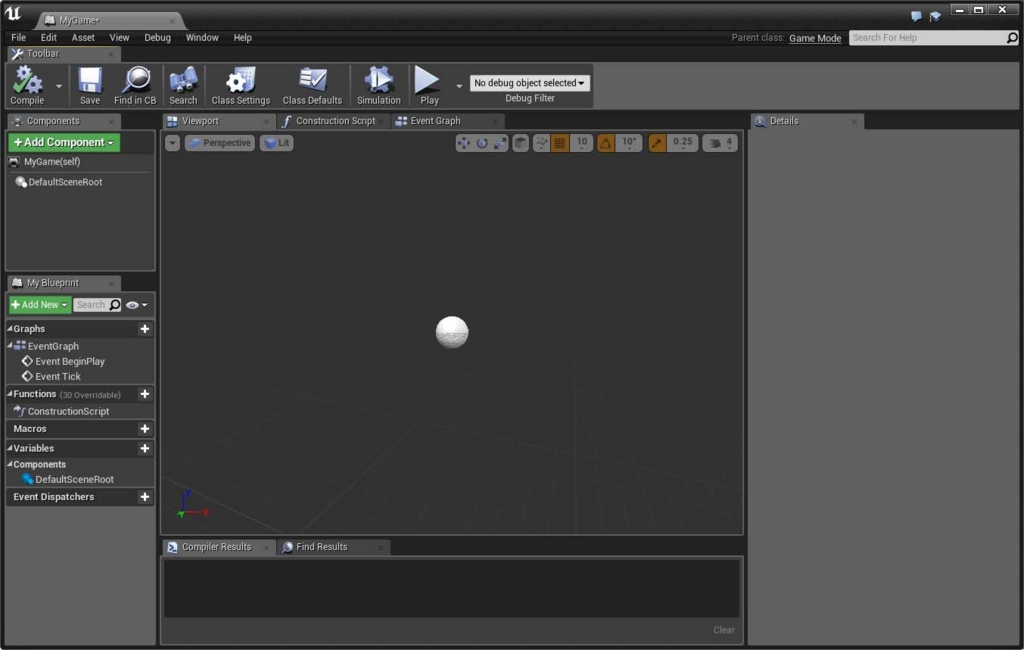Toggle rotation snapping on or off
Viewport: 1024px width, 650px height.
605,143
